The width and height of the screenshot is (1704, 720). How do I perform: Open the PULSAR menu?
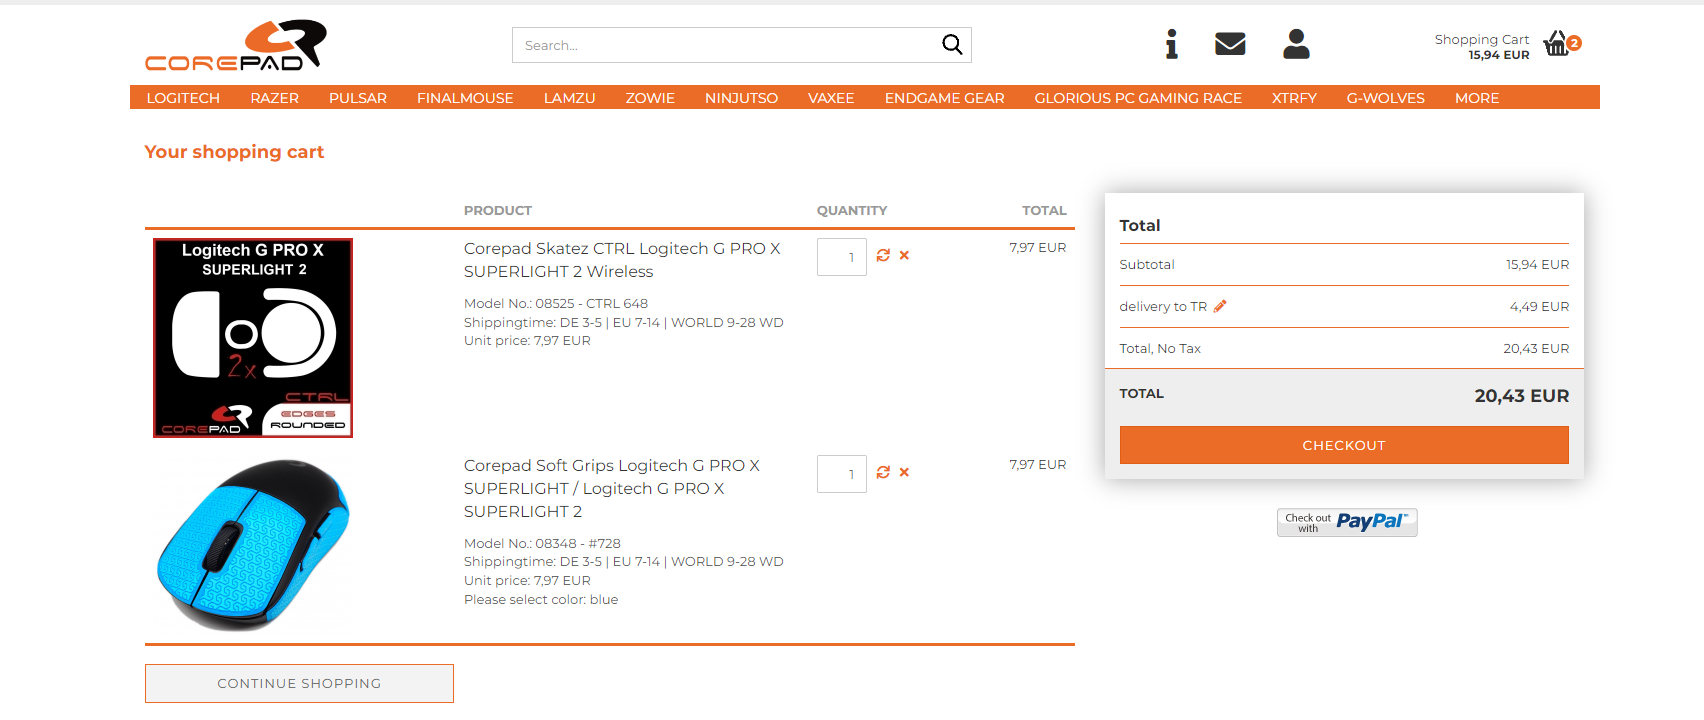pyautogui.click(x=358, y=98)
